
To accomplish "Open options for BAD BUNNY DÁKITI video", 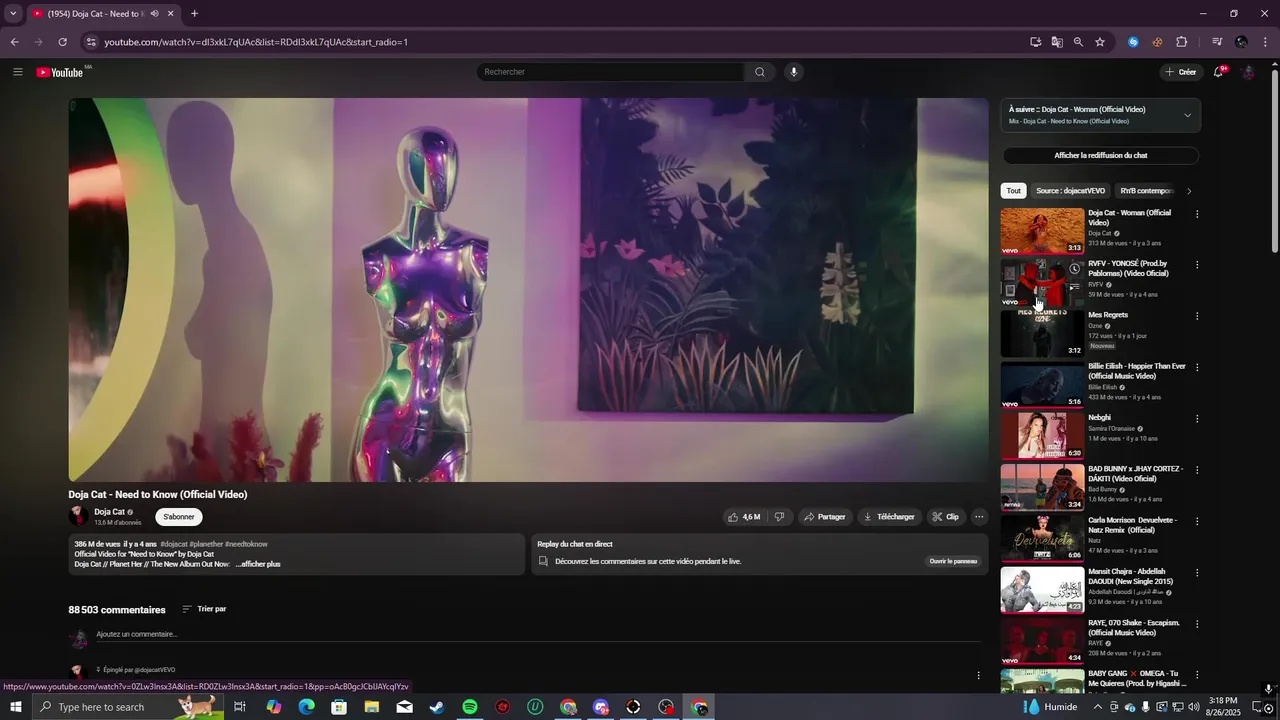I will pos(1197,470).
